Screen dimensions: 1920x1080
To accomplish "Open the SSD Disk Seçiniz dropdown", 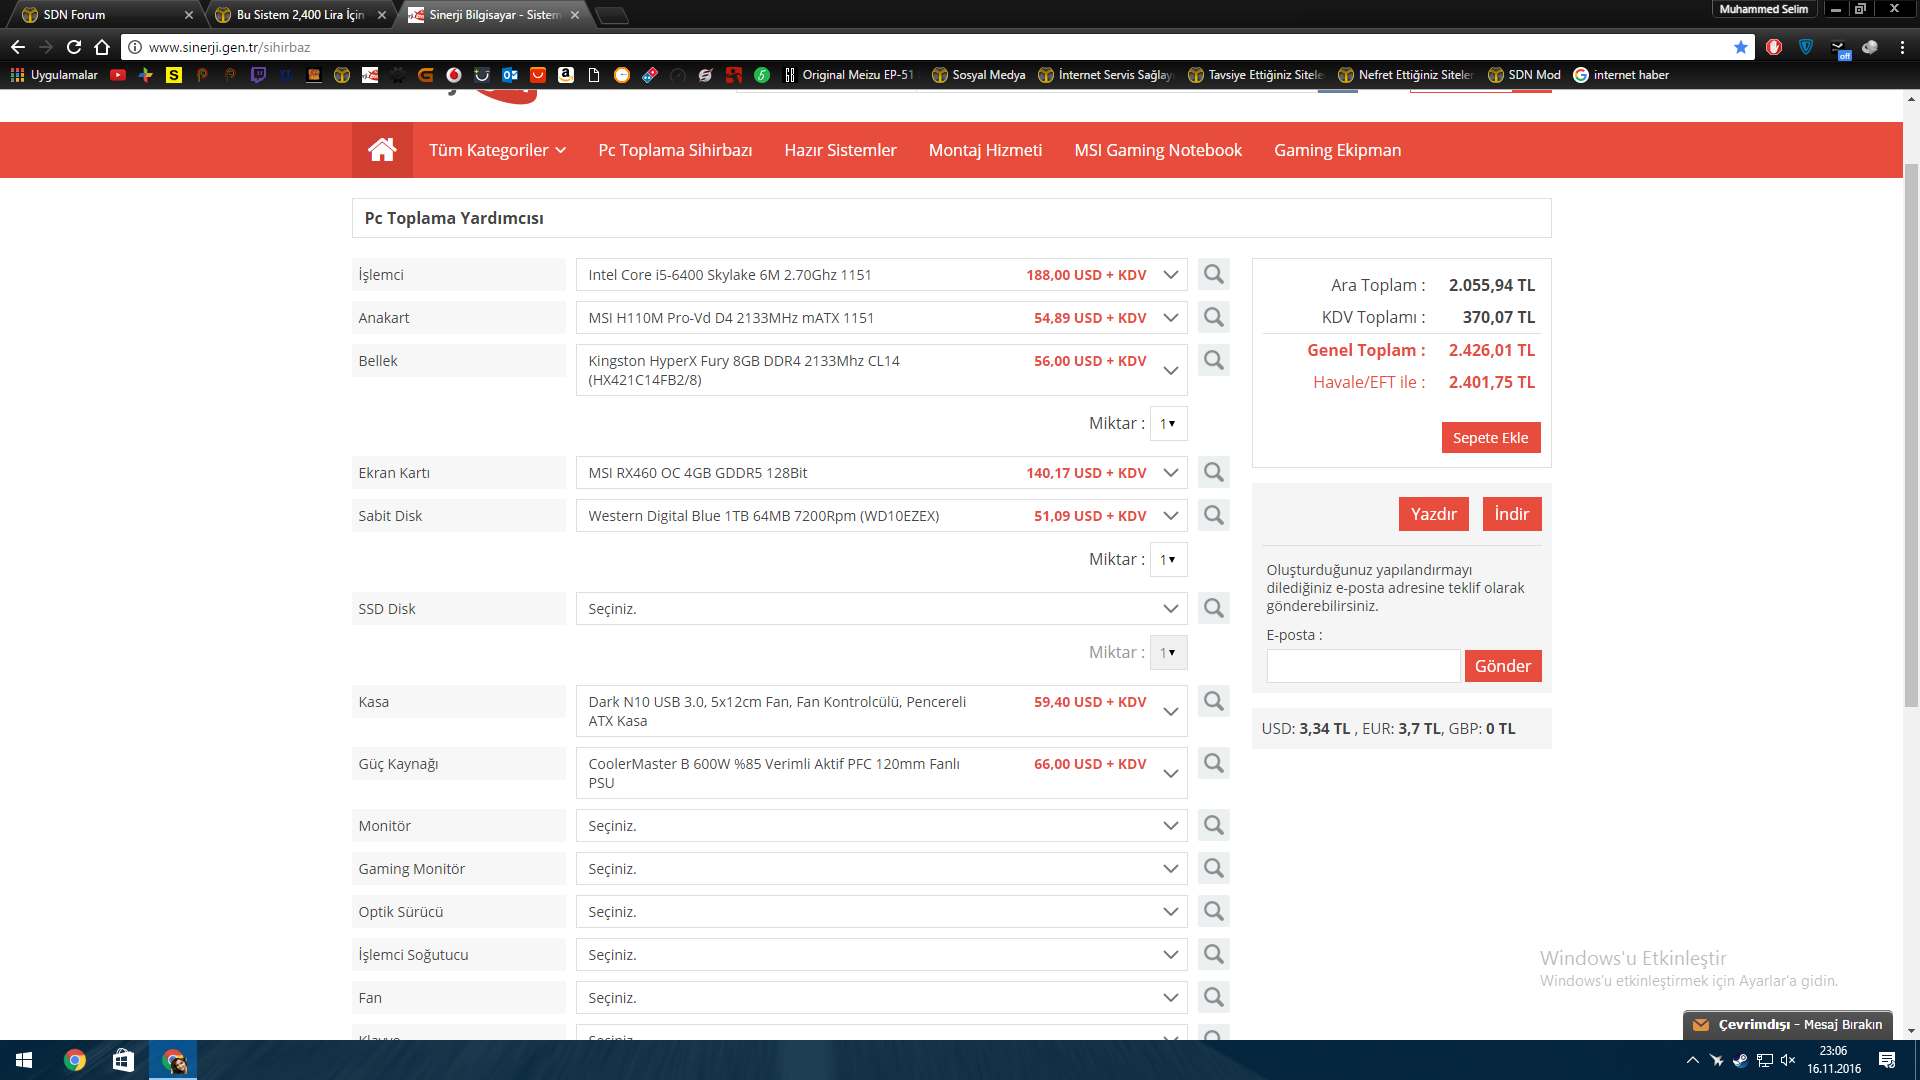I will pyautogui.click(x=881, y=609).
